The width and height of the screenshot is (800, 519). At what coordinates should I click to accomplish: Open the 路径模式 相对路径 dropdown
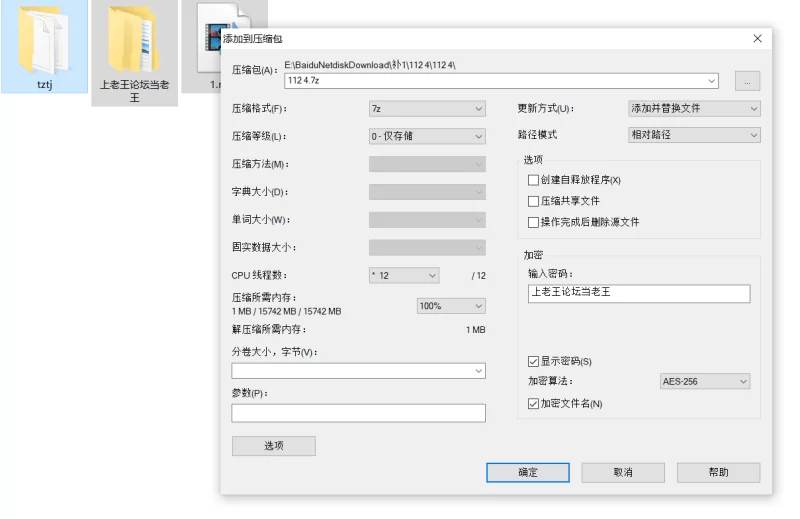pyautogui.click(x=694, y=135)
